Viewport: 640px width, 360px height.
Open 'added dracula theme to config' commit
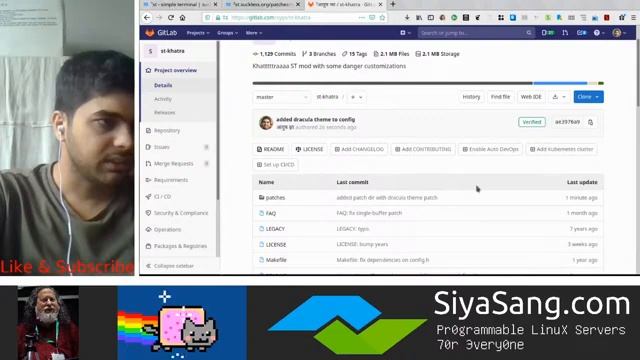316,120
